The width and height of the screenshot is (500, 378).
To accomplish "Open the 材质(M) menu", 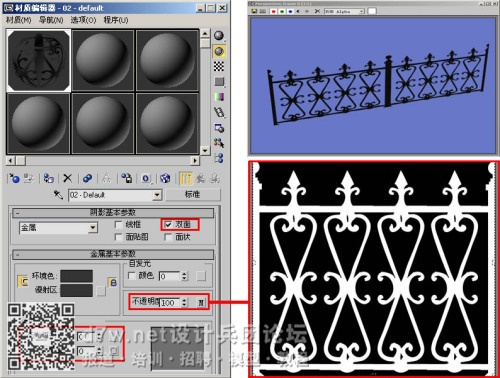I will [19, 20].
